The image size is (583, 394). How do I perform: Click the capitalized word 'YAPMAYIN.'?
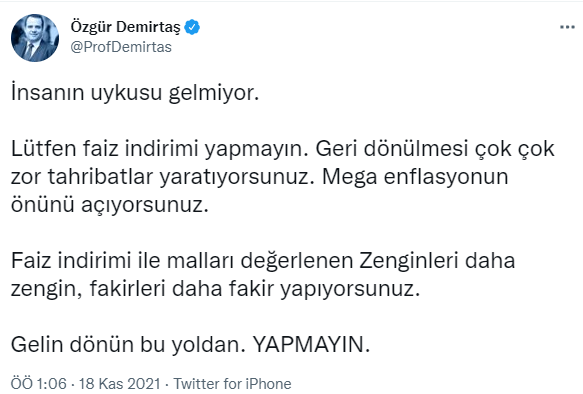pos(312,345)
